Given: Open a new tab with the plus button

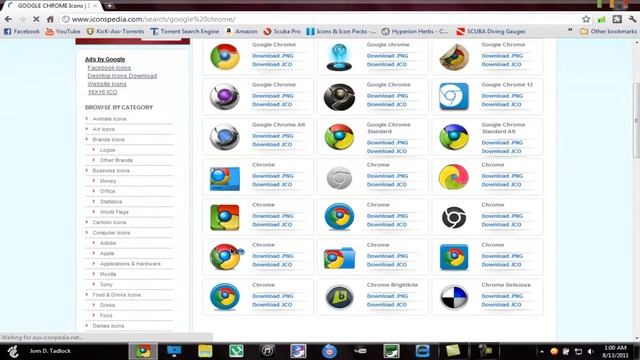Looking at the screenshot, I should pos(109,6).
